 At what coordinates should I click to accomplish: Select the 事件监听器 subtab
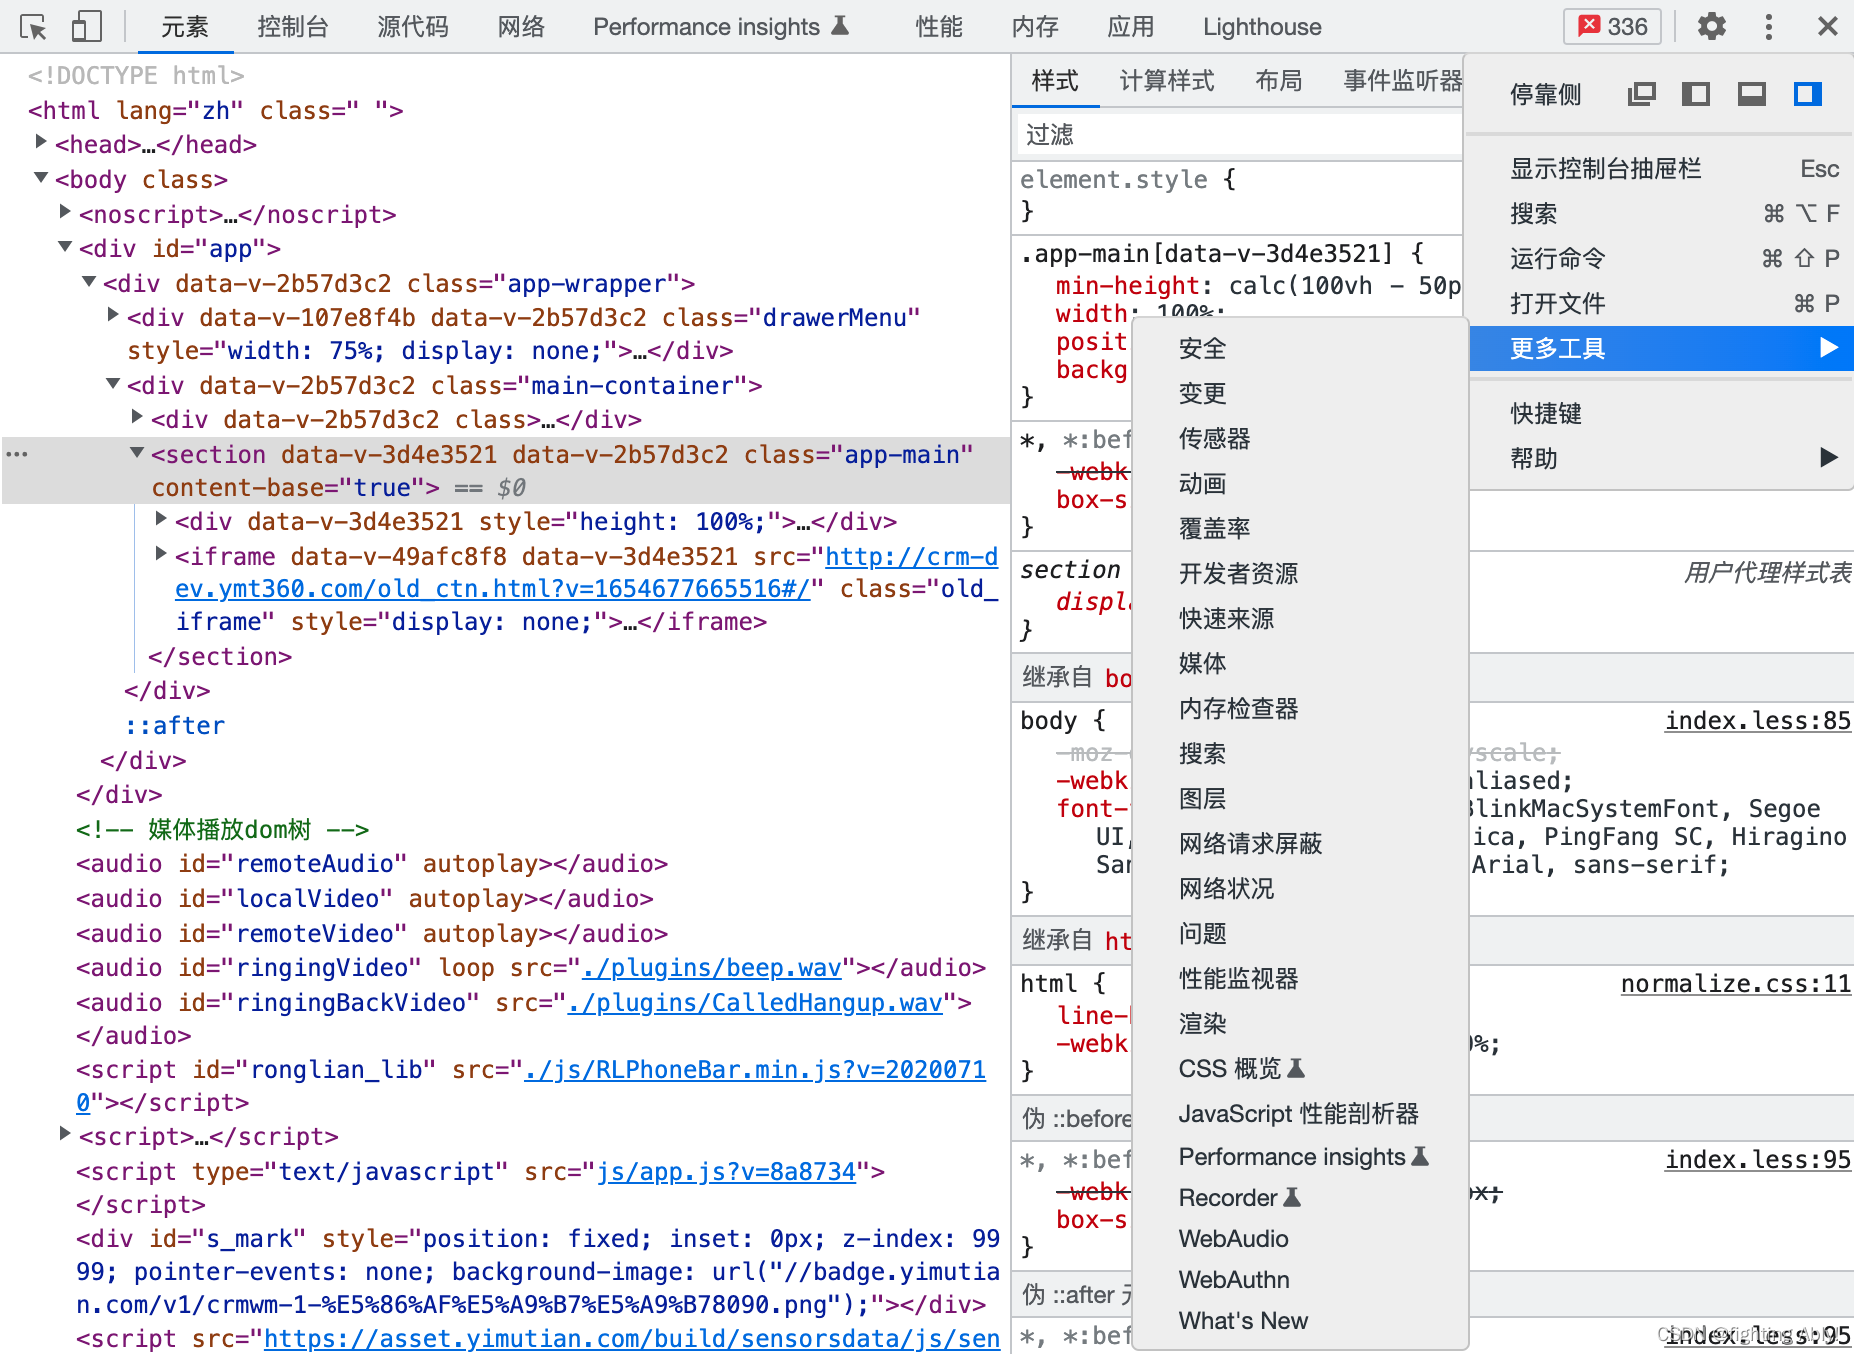pos(1402,81)
